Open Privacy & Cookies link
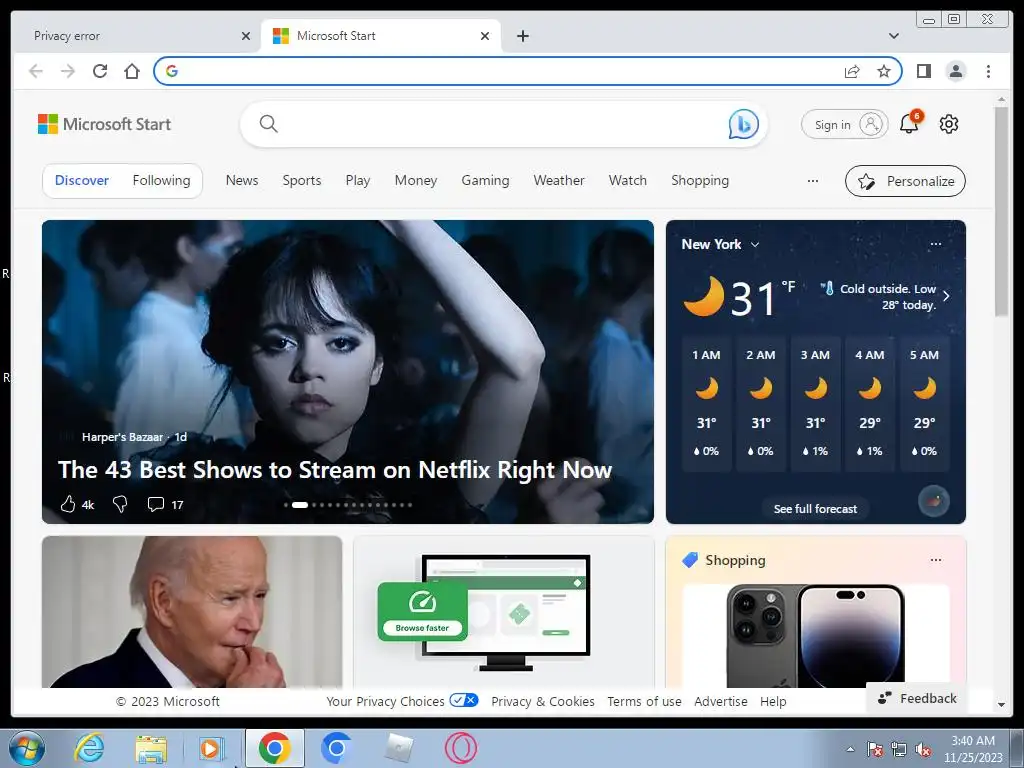This screenshot has width=1024, height=768. coord(543,701)
